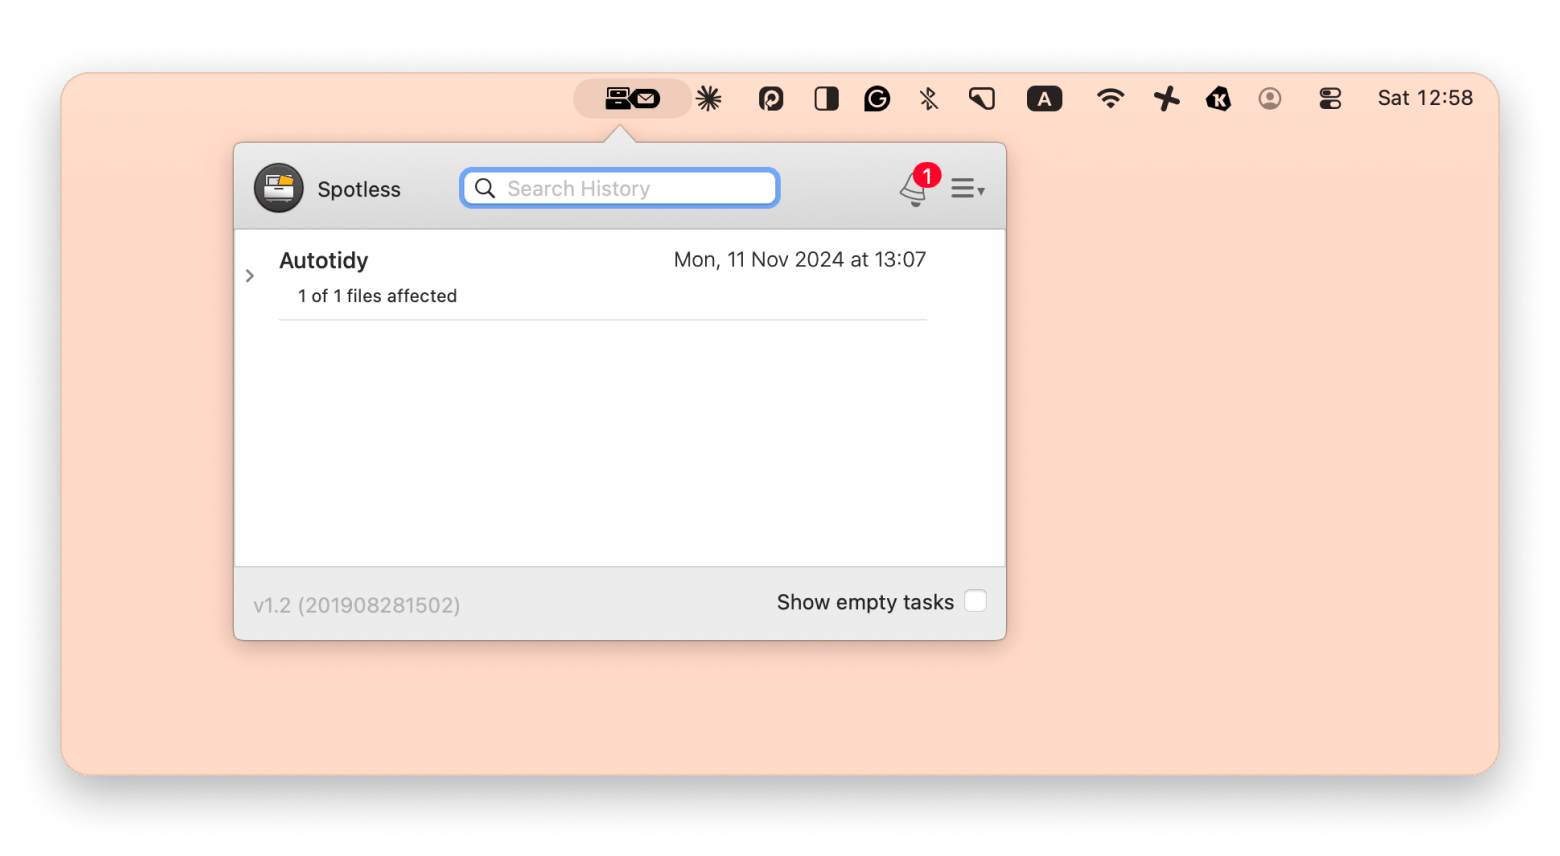This screenshot has width=1560, height=856.
Task: Expand the Autotidy task row chevron
Action: [250, 276]
